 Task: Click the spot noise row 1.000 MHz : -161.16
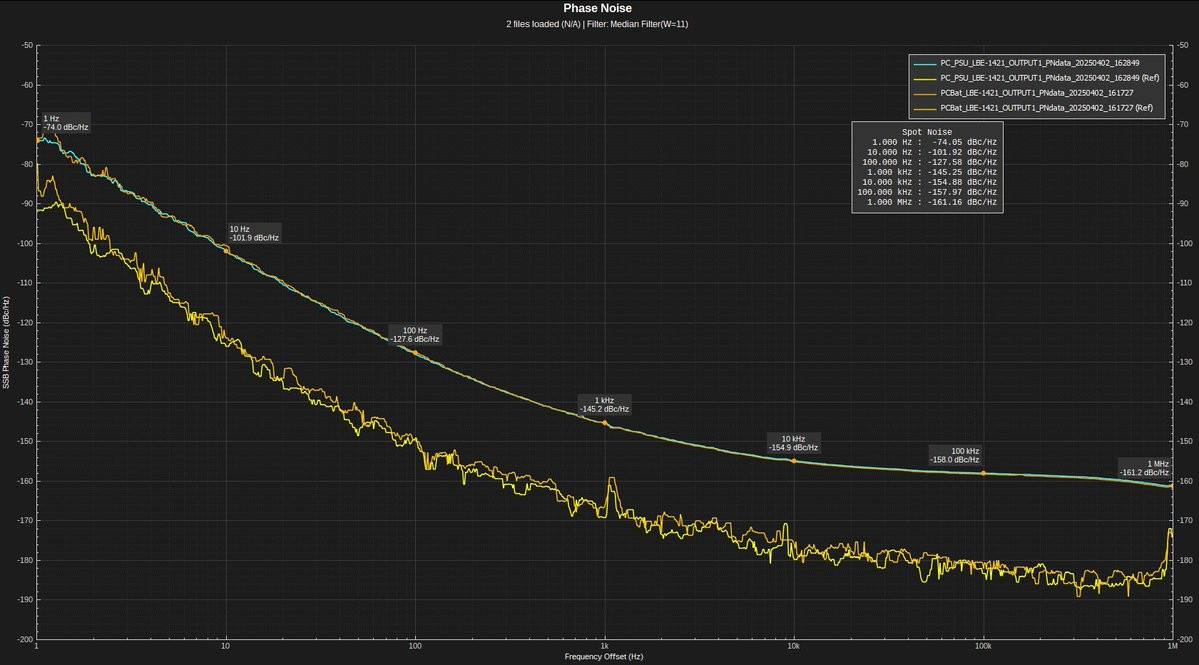pyautogui.click(x=931, y=202)
